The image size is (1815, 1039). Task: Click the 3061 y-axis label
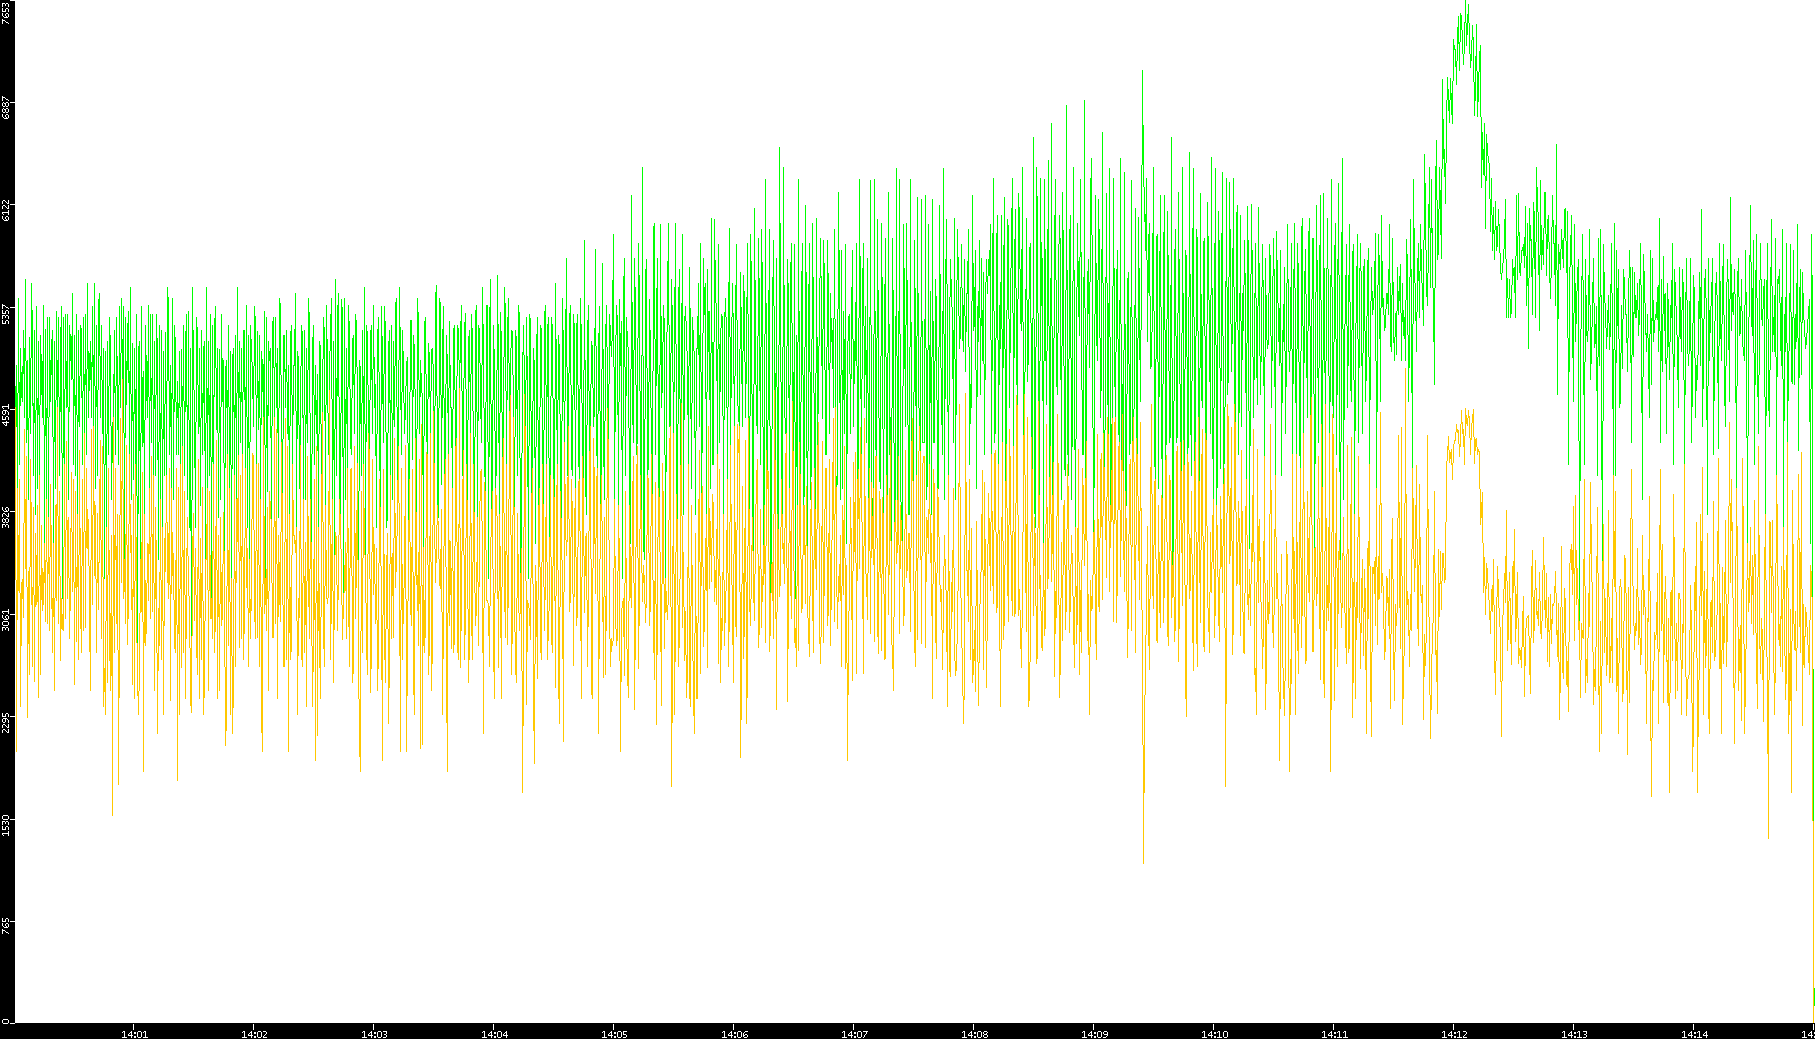pyautogui.click(x=6, y=619)
